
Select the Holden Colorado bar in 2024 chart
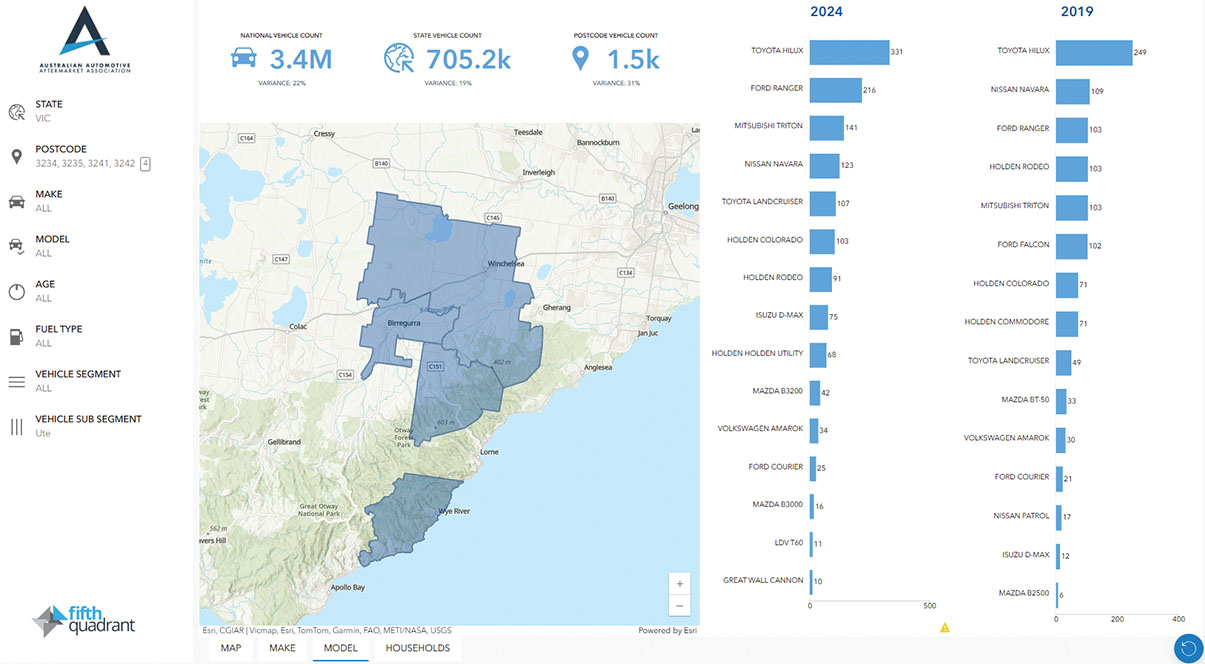tap(822, 241)
